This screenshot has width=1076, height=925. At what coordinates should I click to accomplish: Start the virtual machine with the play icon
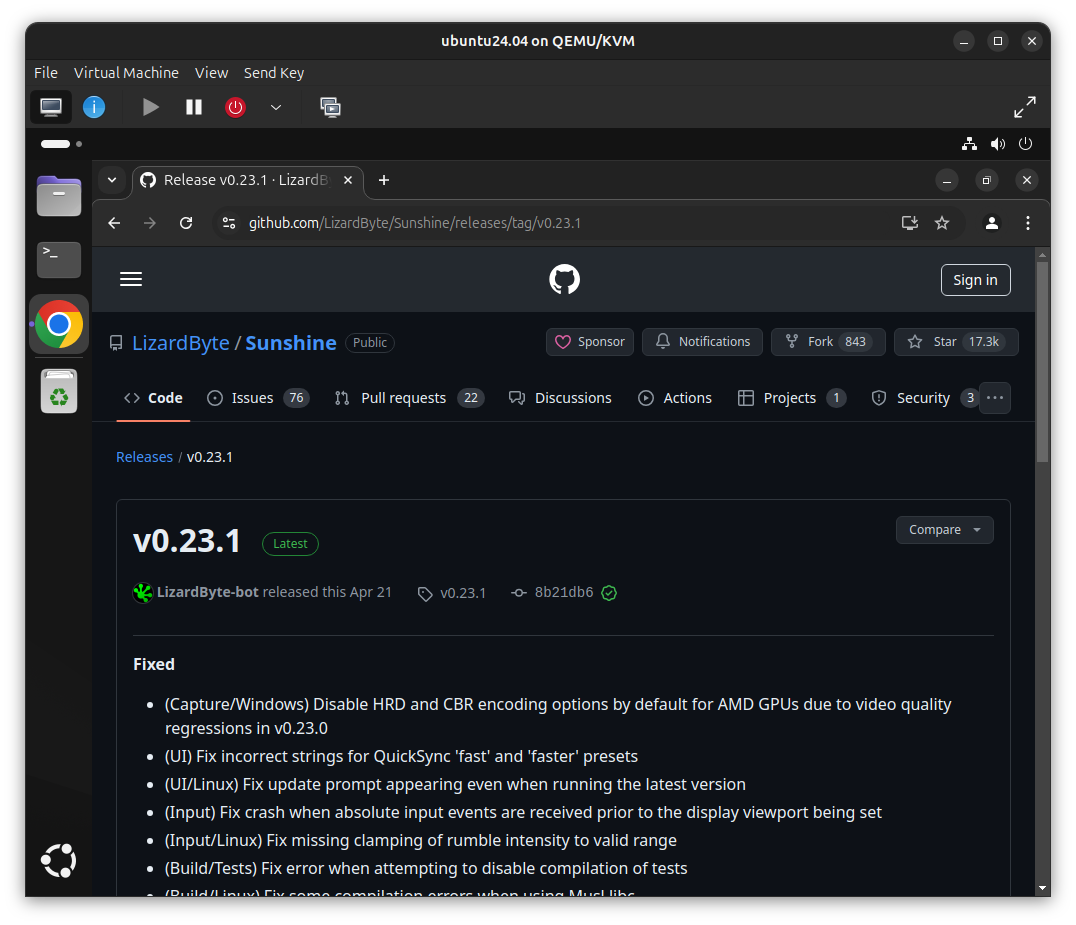[x=150, y=107]
